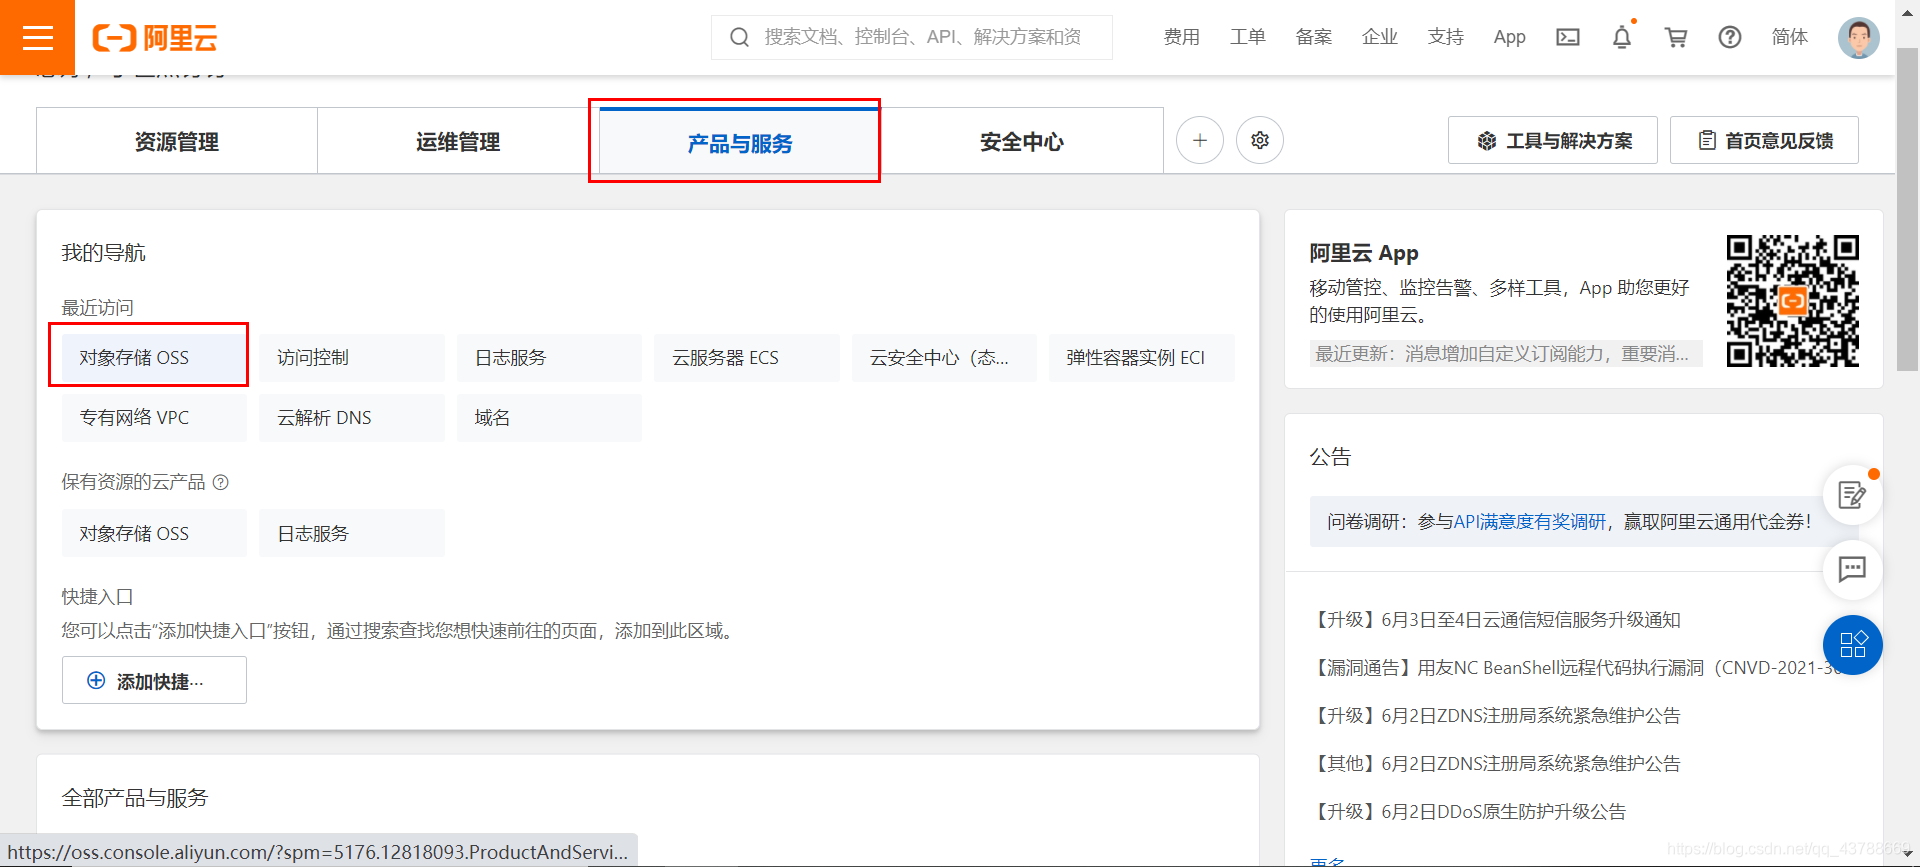Click the search magnifier icon
The width and height of the screenshot is (1920, 867).
739,37
